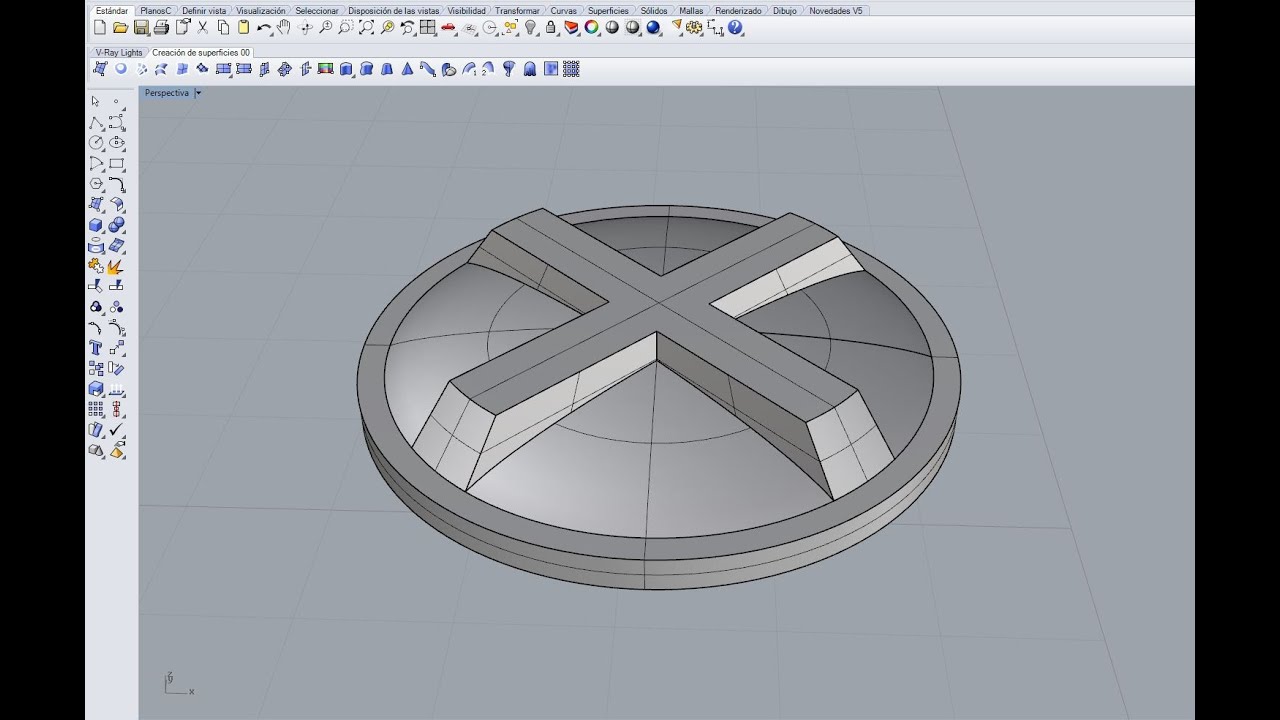Viewport: 1280px width, 720px height.
Task: Open Help question mark icon
Action: [734, 28]
